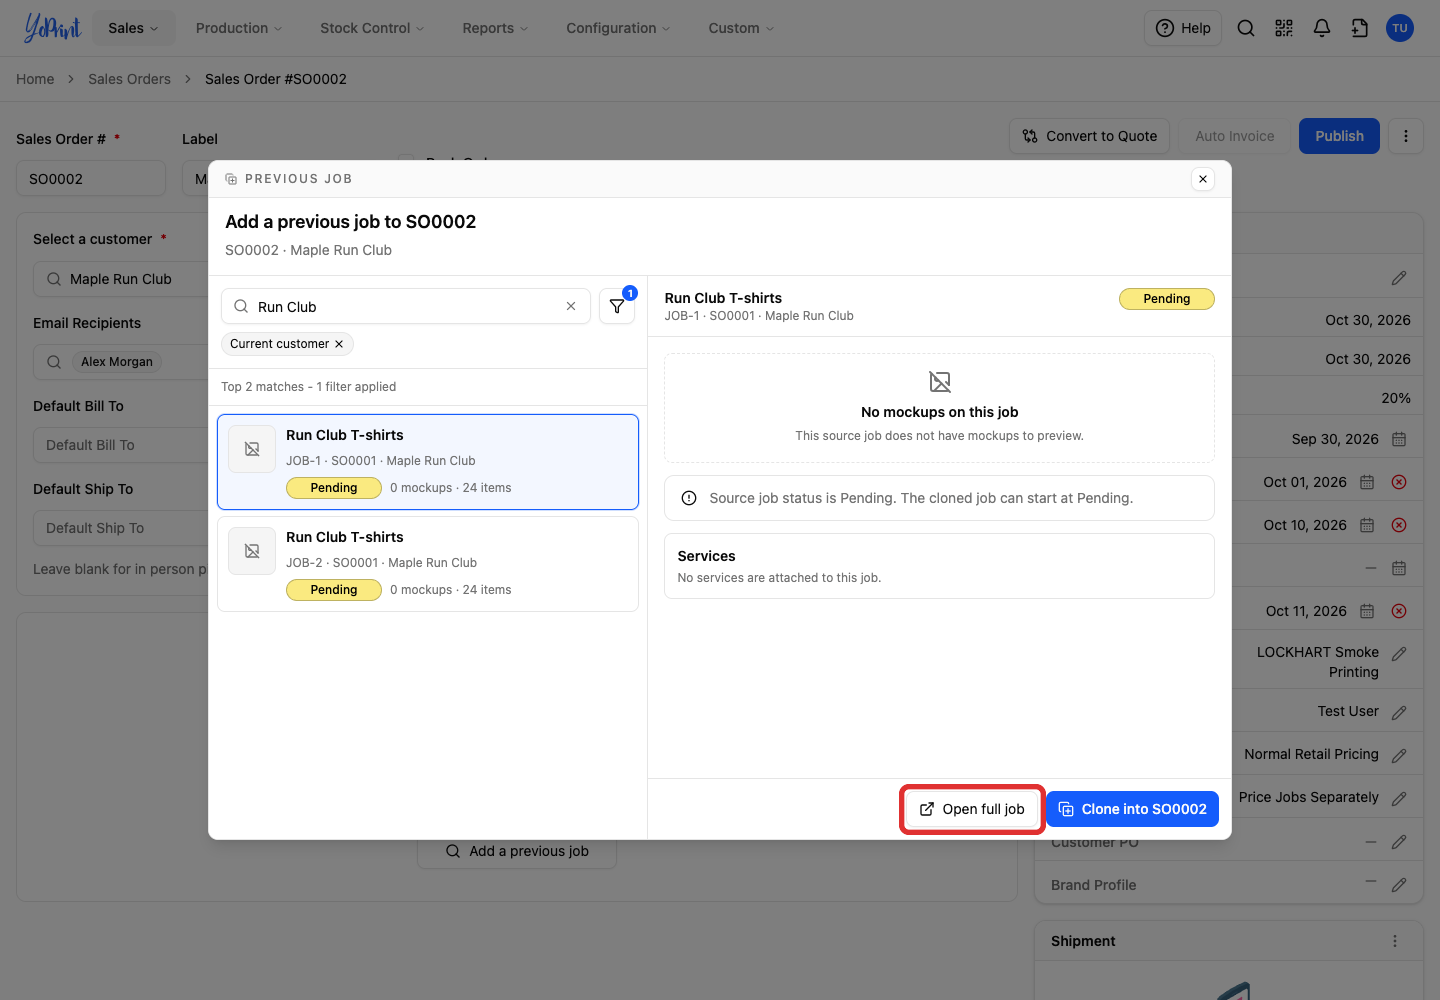Viewport: 1440px width, 1000px height.
Task: Open the notifications bell
Action: (x=1322, y=28)
